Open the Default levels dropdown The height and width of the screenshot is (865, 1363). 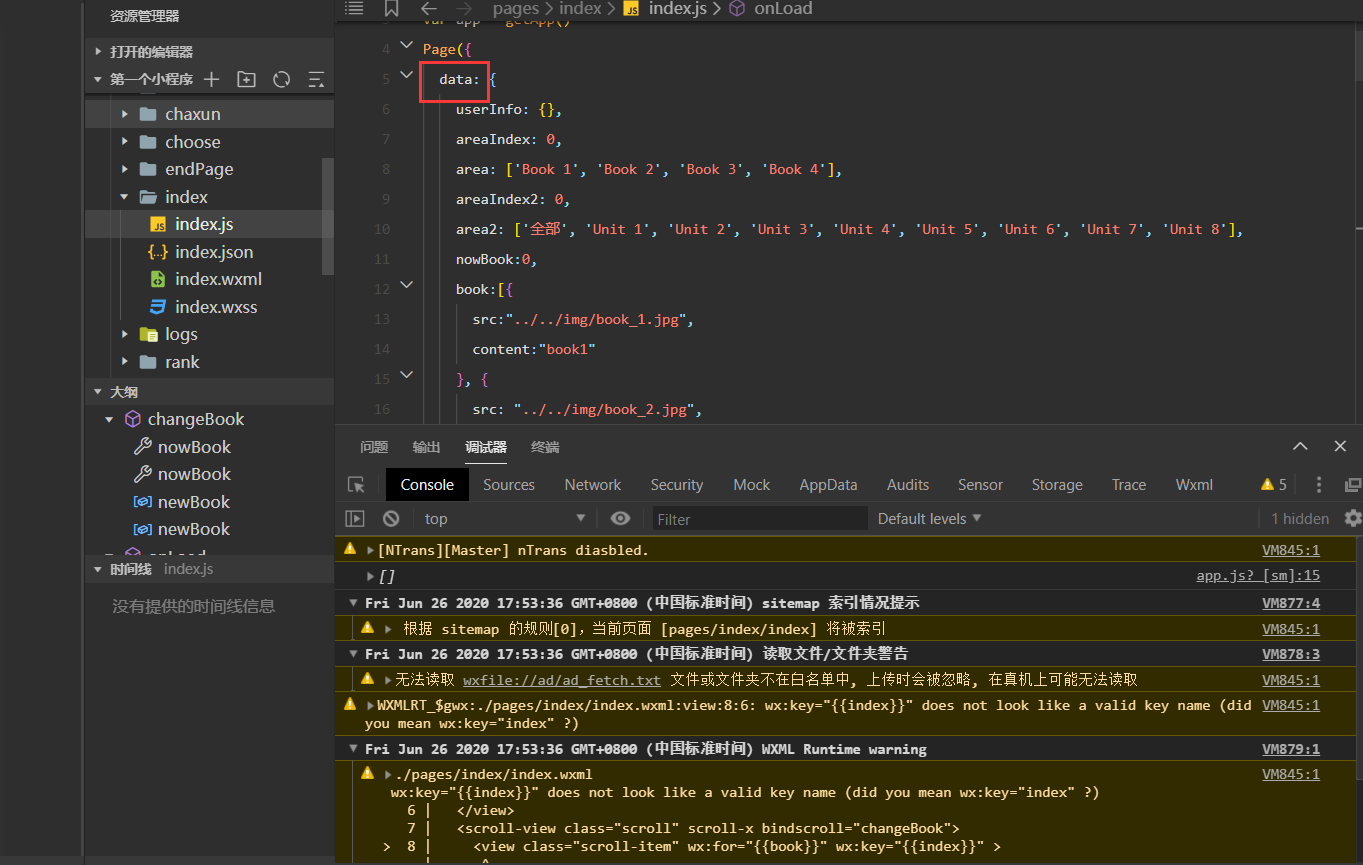[929, 518]
